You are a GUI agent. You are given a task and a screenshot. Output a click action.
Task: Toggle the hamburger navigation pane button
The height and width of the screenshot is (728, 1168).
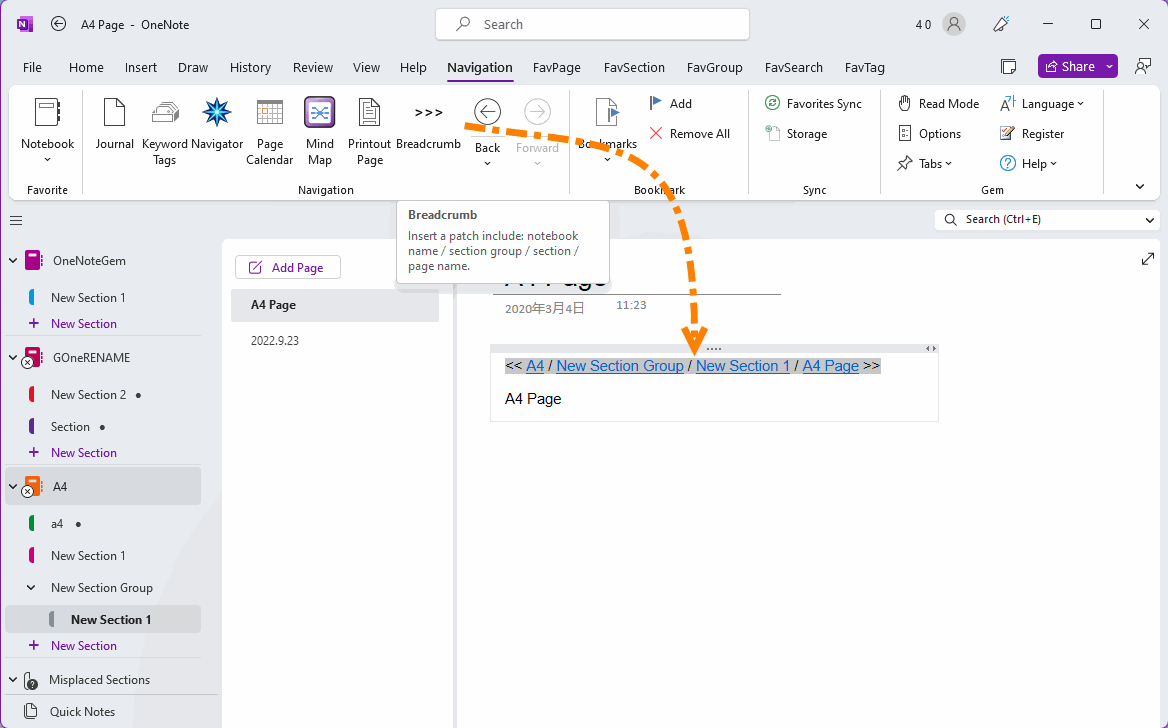coord(16,221)
